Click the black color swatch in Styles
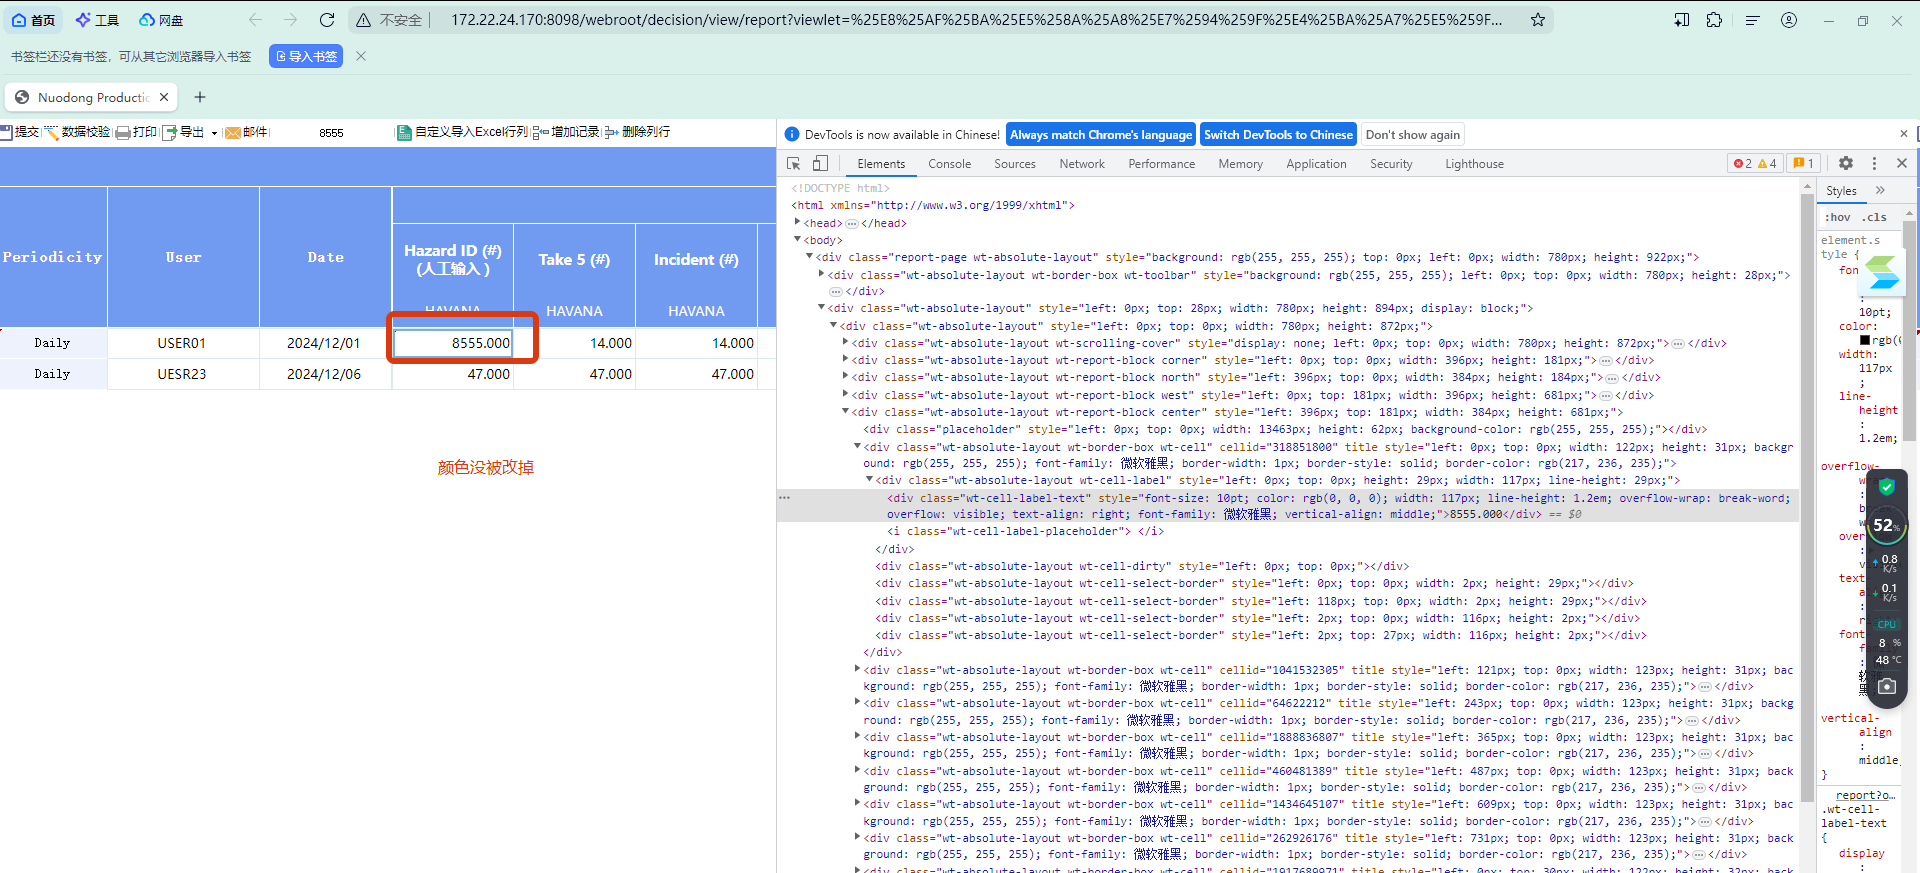 1865,340
